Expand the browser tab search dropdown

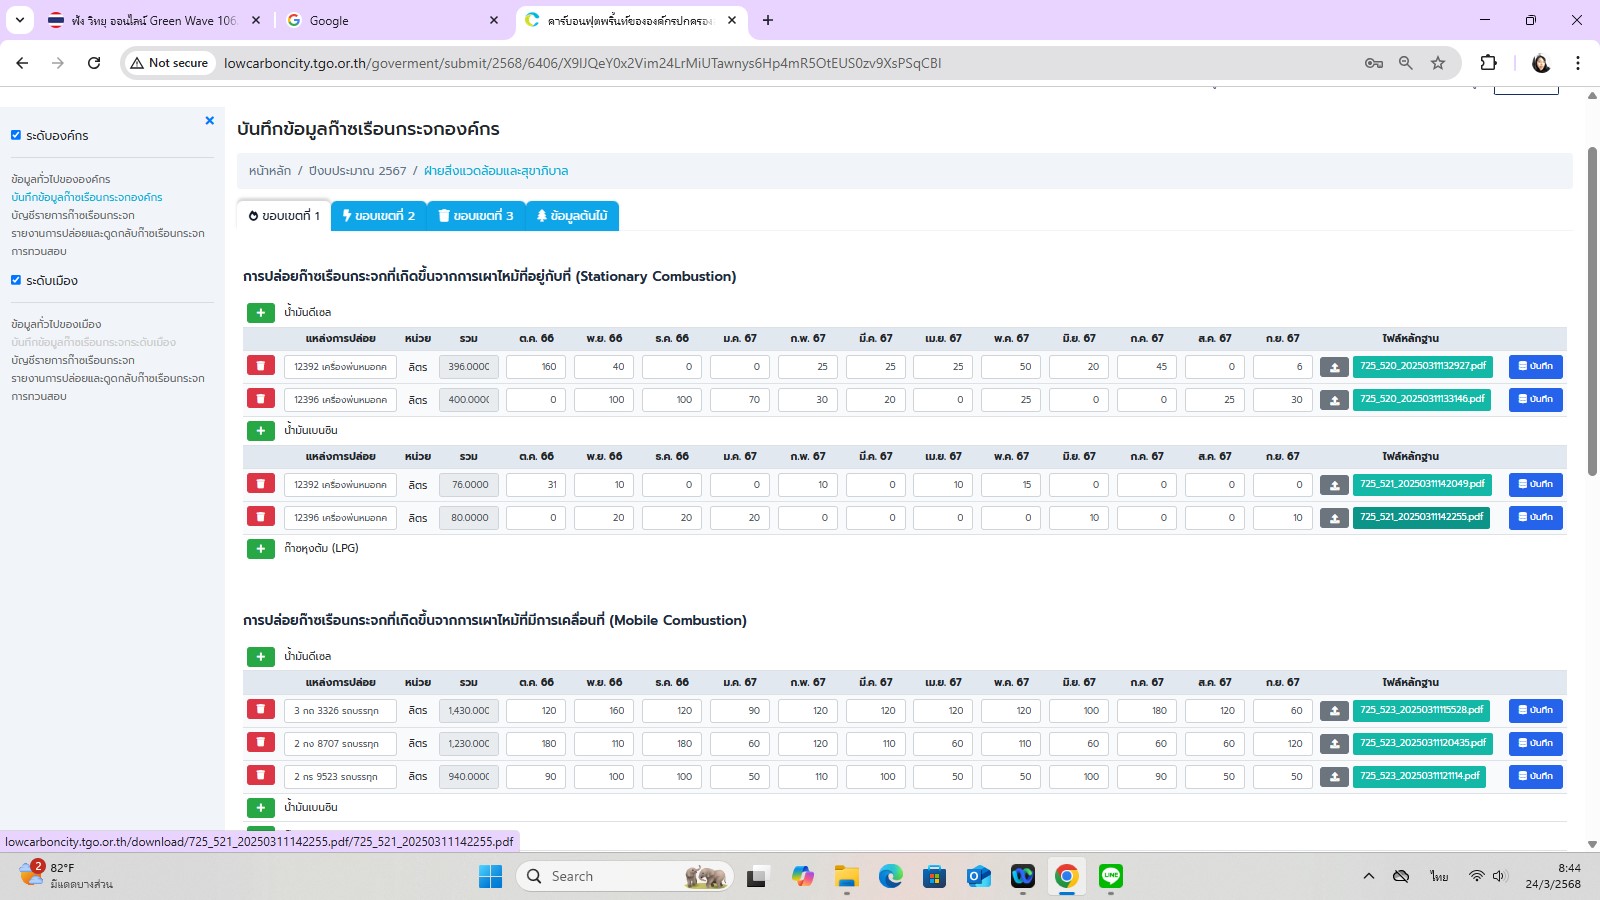[20, 20]
